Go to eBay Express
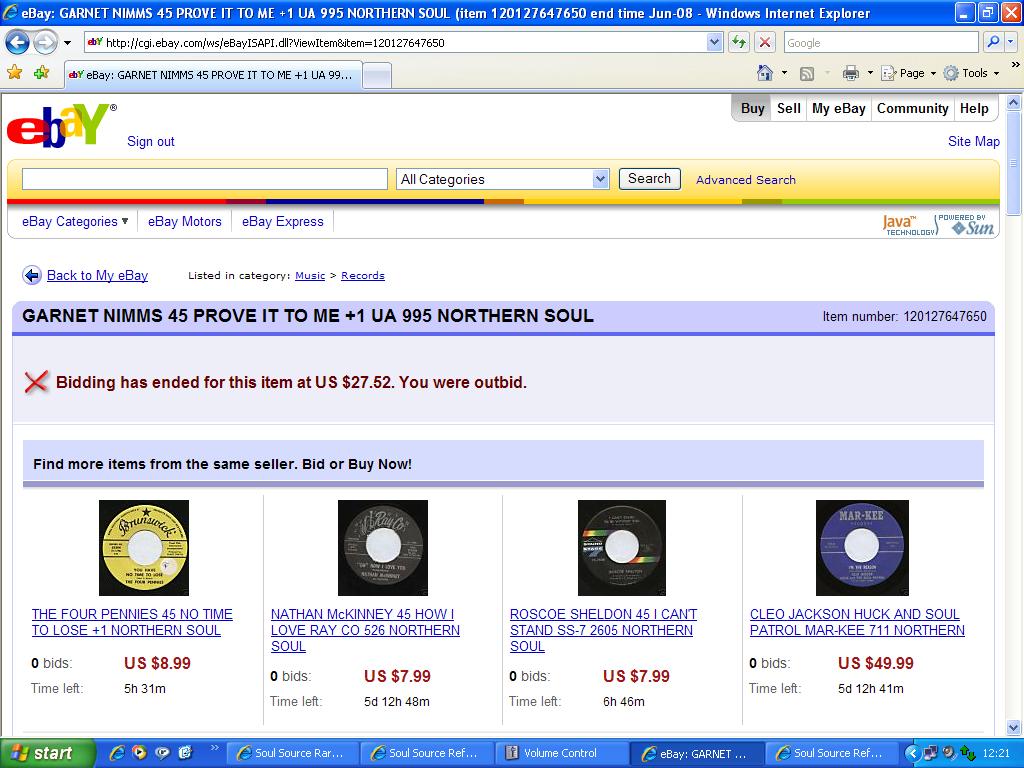The image size is (1024, 768). tap(283, 221)
